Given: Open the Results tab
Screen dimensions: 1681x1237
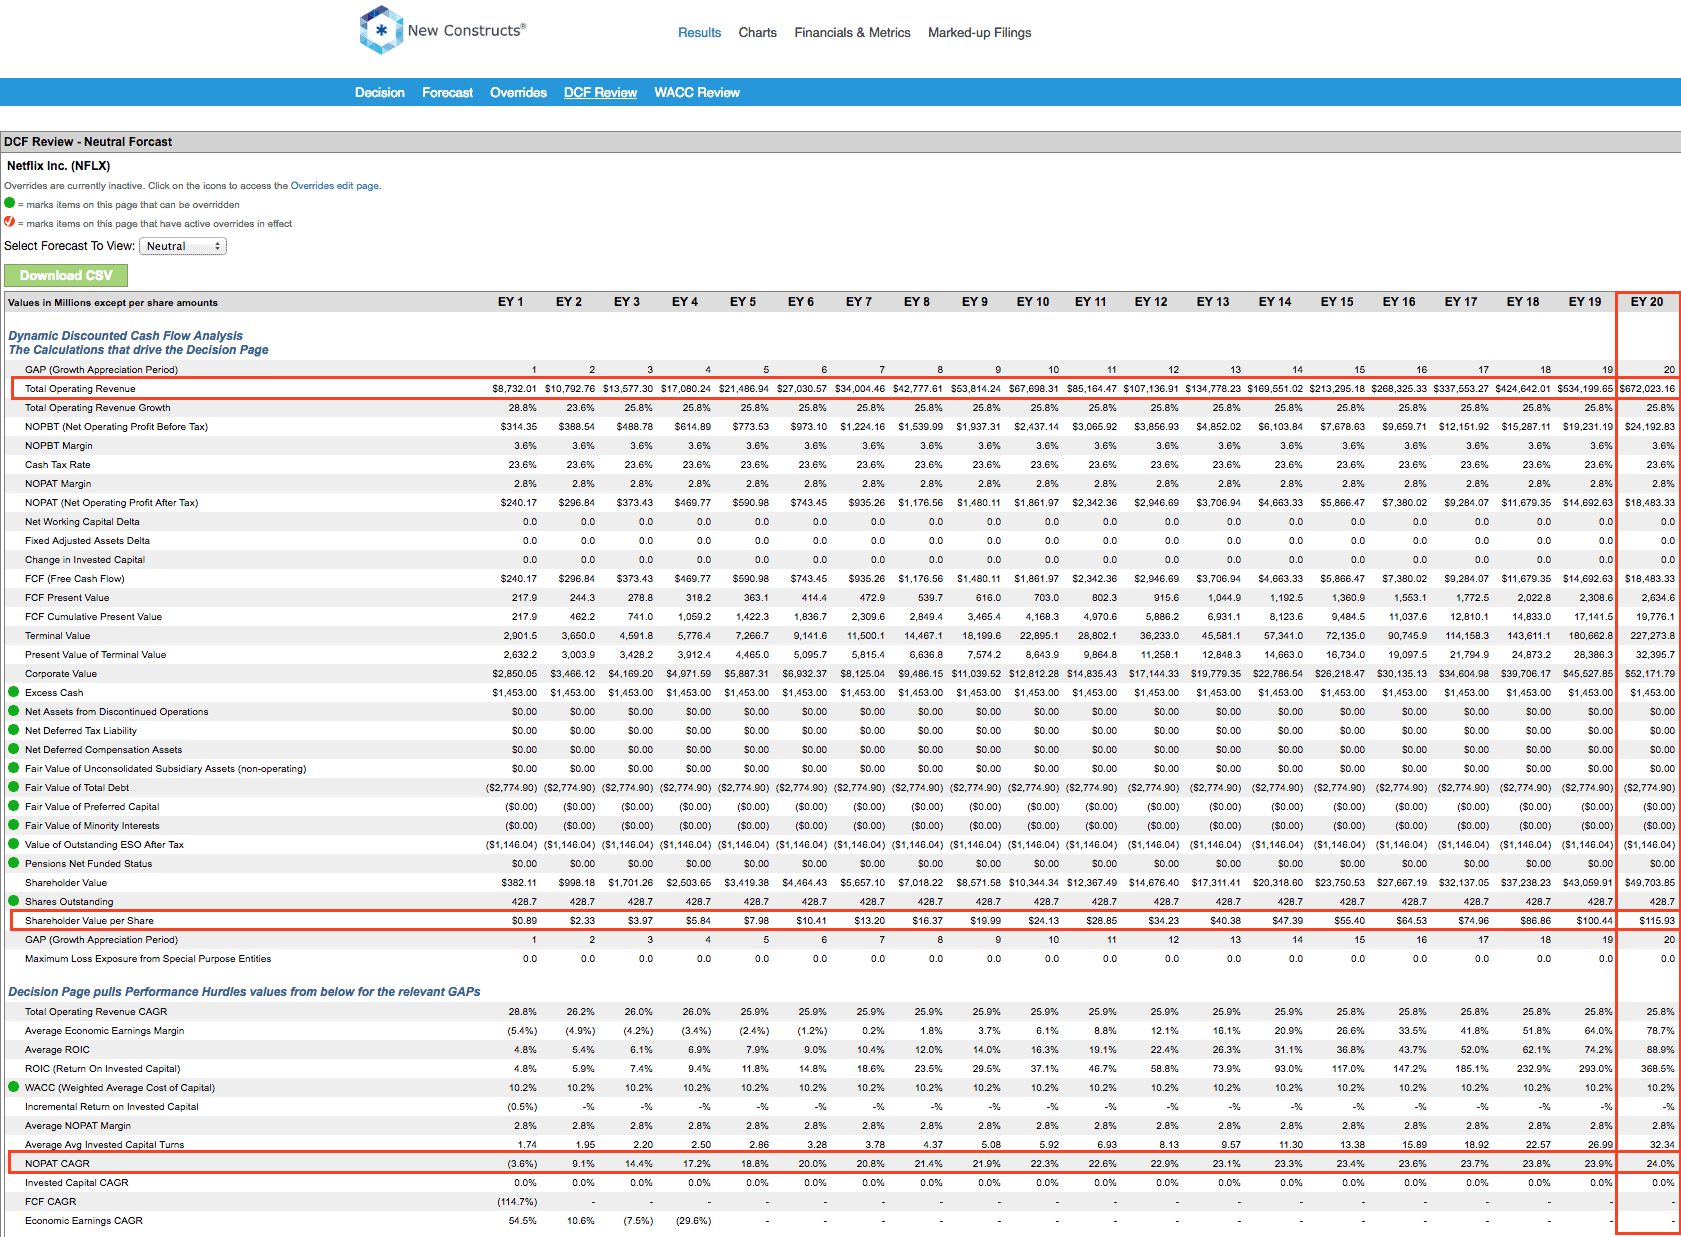Looking at the screenshot, I should pos(699,33).
